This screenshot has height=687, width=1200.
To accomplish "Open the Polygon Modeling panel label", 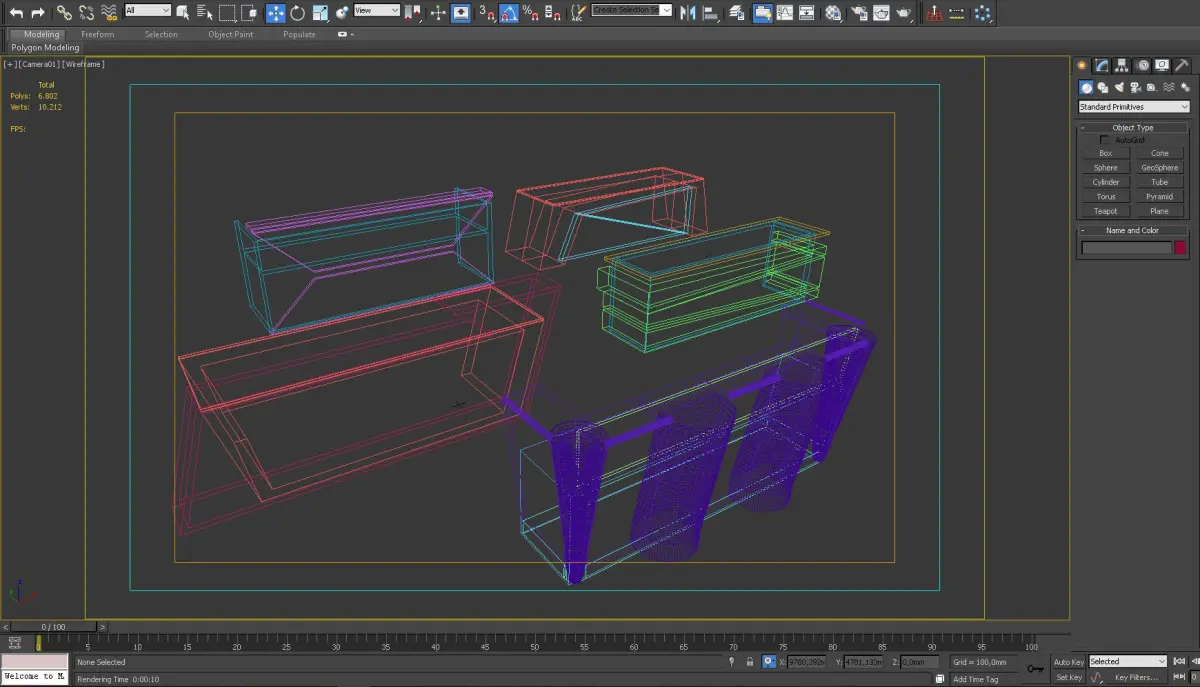I will point(45,48).
